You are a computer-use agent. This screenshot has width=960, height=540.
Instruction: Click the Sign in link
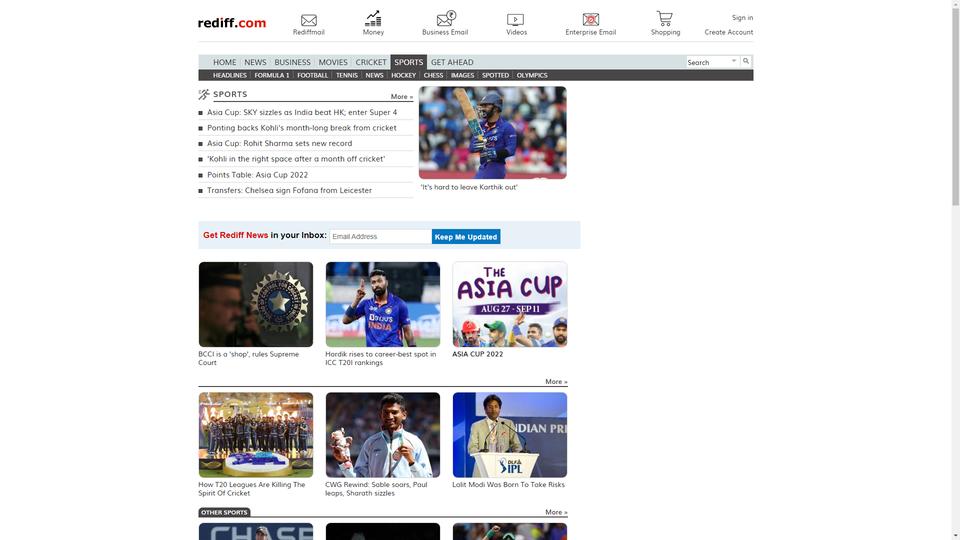(742, 18)
